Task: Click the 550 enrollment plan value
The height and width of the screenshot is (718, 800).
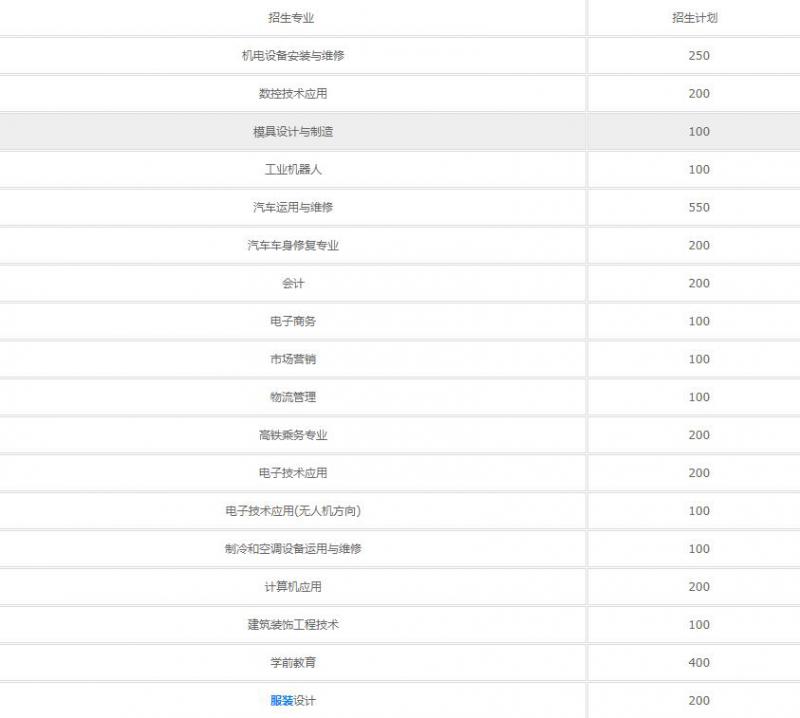Action: click(x=698, y=208)
